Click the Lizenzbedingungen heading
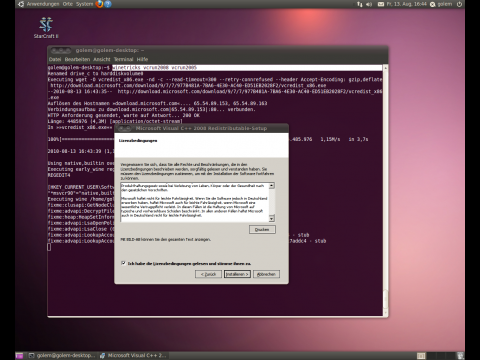 (138, 141)
